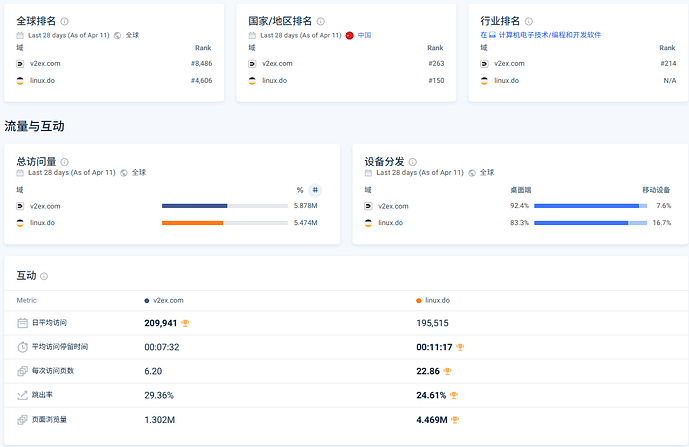Click global rank #4,606
The image size is (689, 447).
pyautogui.click(x=202, y=81)
